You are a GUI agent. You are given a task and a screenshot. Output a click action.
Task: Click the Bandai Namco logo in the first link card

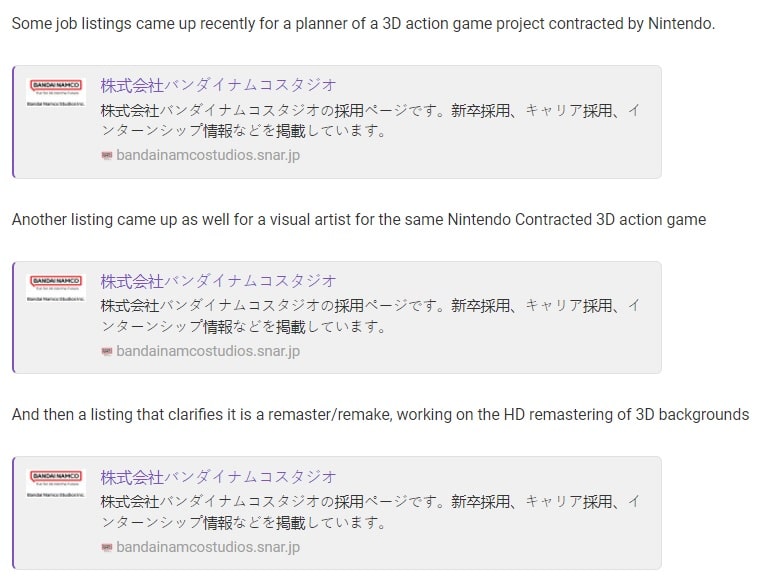click(x=56, y=92)
